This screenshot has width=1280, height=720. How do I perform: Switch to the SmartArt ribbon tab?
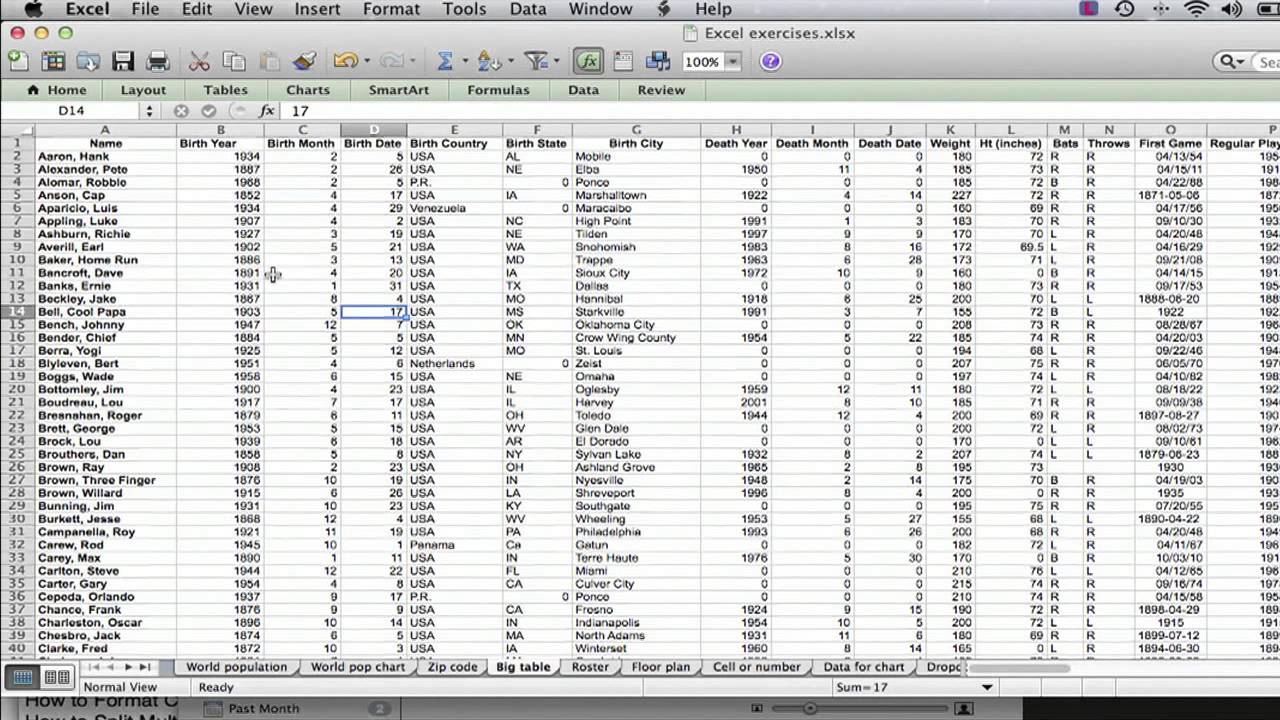pos(399,90)
